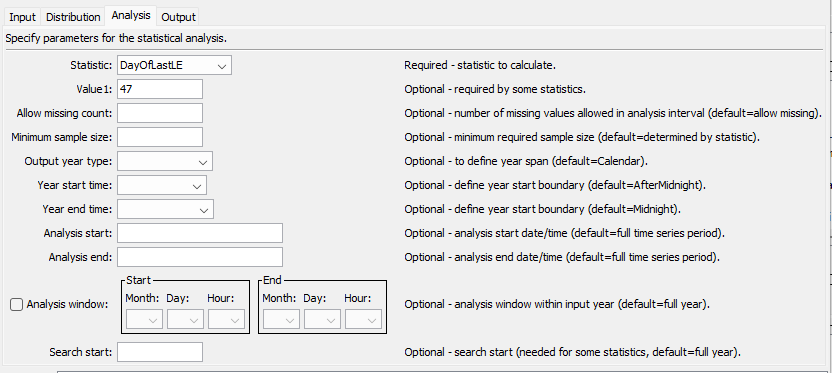Click the 'Optional - analysis start date/time' note

click(x=565, y=233)
